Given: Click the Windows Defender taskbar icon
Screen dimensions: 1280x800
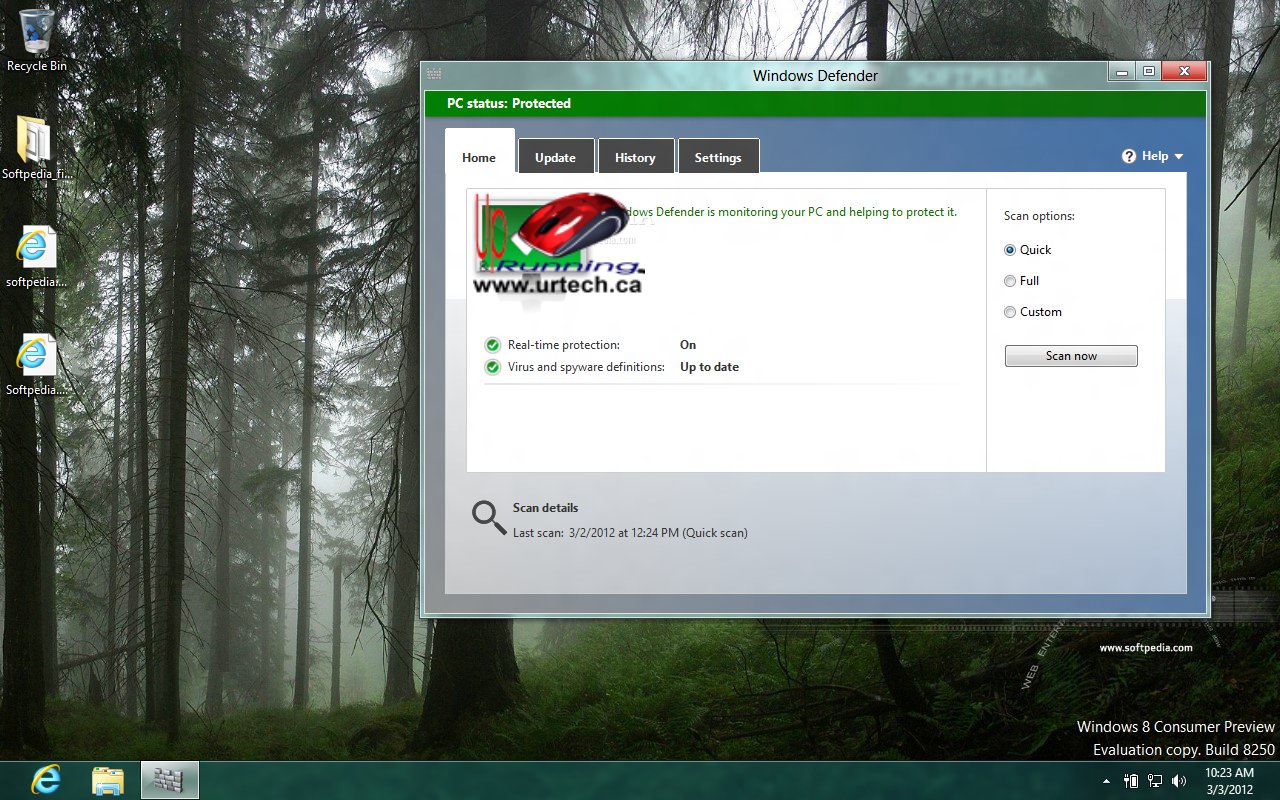Looking at the screenshot, I should point(169,780).
